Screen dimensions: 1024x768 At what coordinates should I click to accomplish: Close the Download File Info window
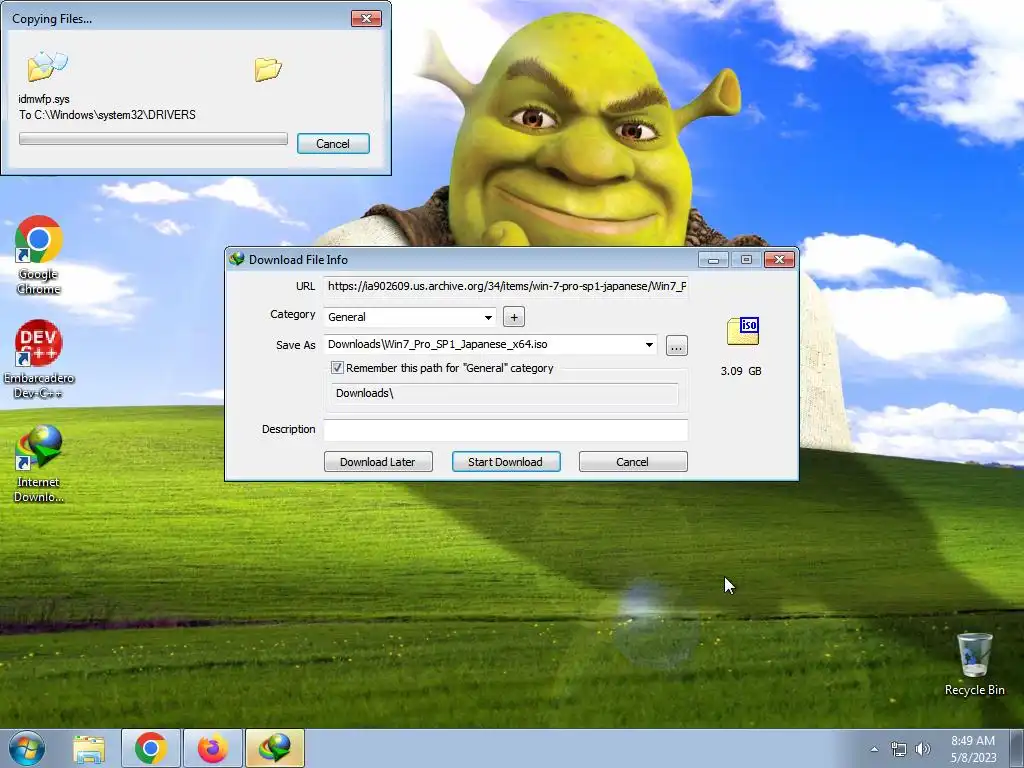tap(780, 260)
